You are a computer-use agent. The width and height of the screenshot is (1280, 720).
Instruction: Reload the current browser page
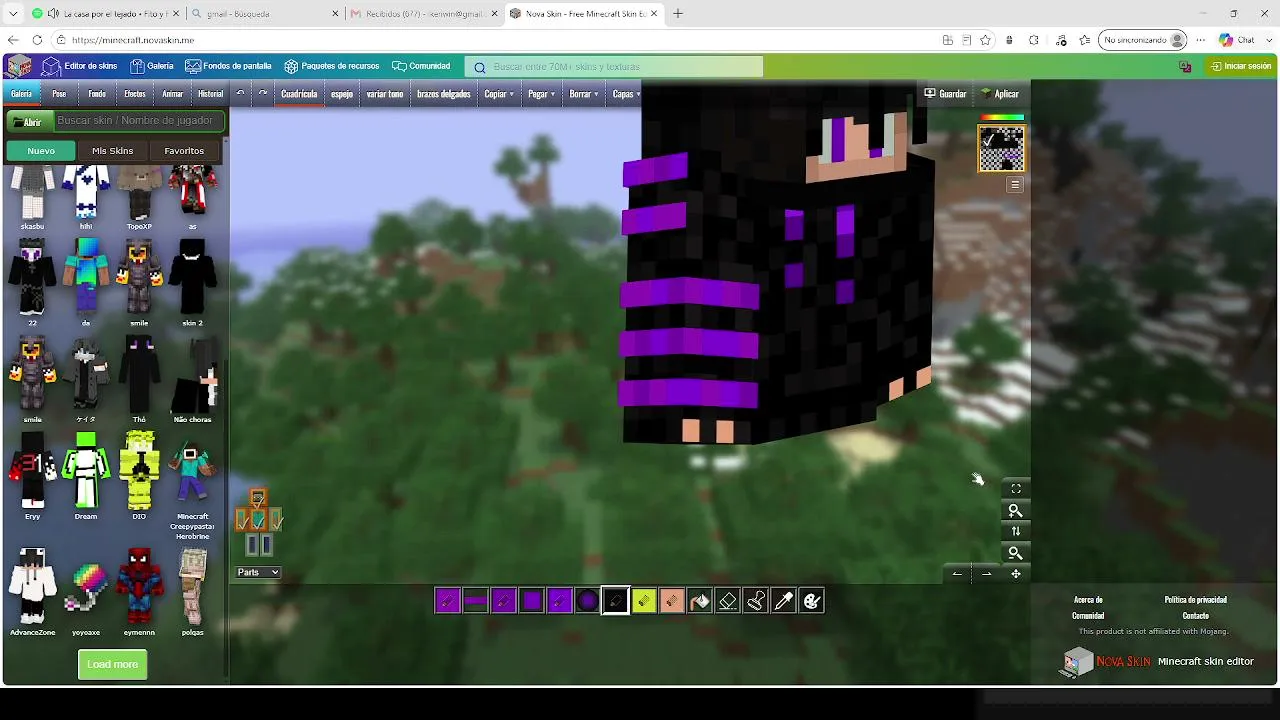(x=37, y=40)
